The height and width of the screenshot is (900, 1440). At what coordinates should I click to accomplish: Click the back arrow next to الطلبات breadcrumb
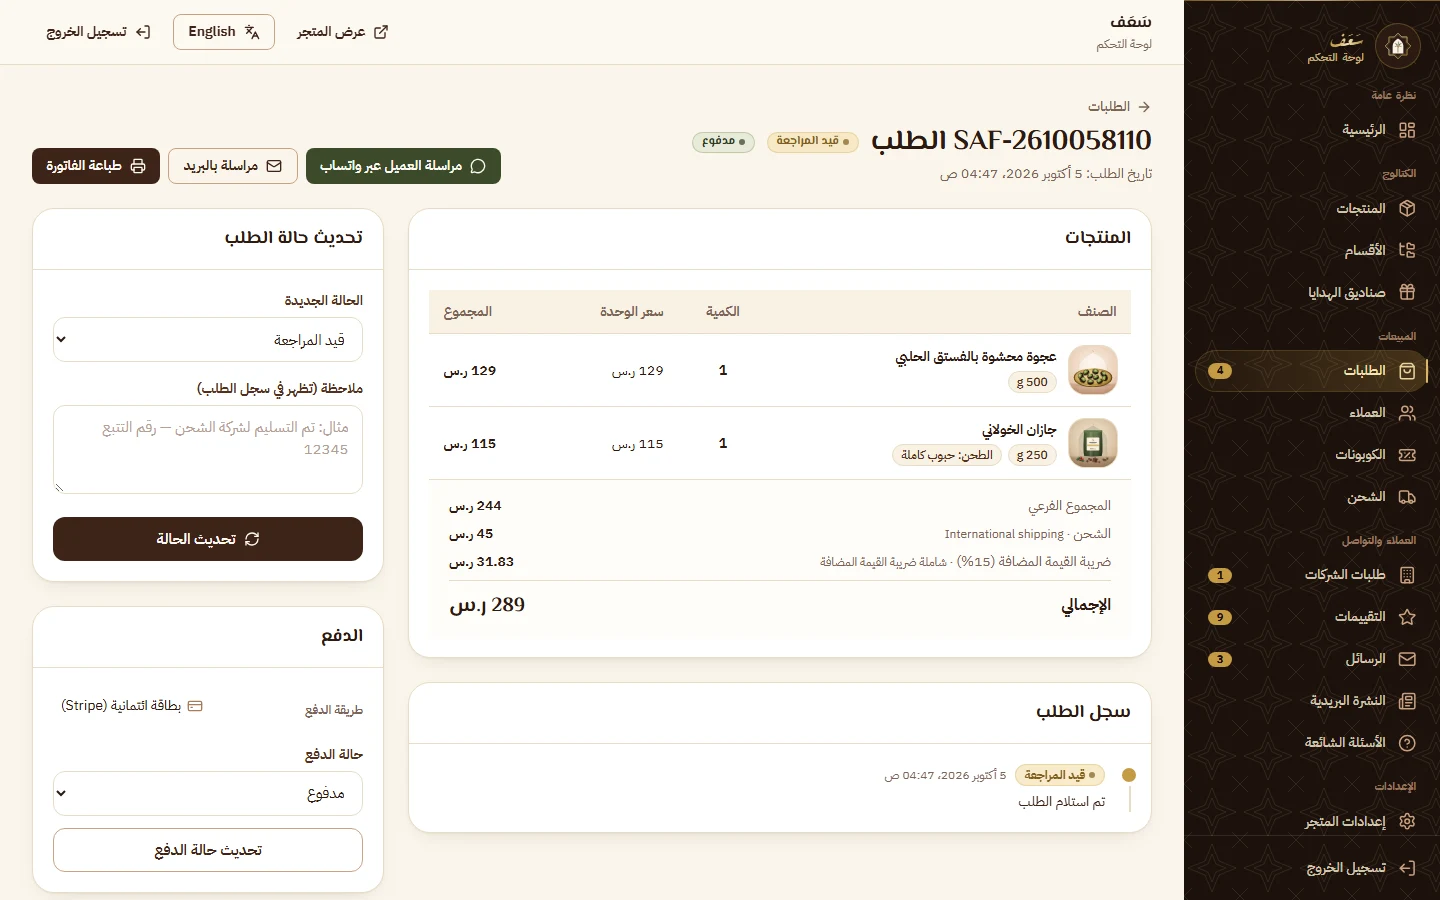tap(1144, 106)
